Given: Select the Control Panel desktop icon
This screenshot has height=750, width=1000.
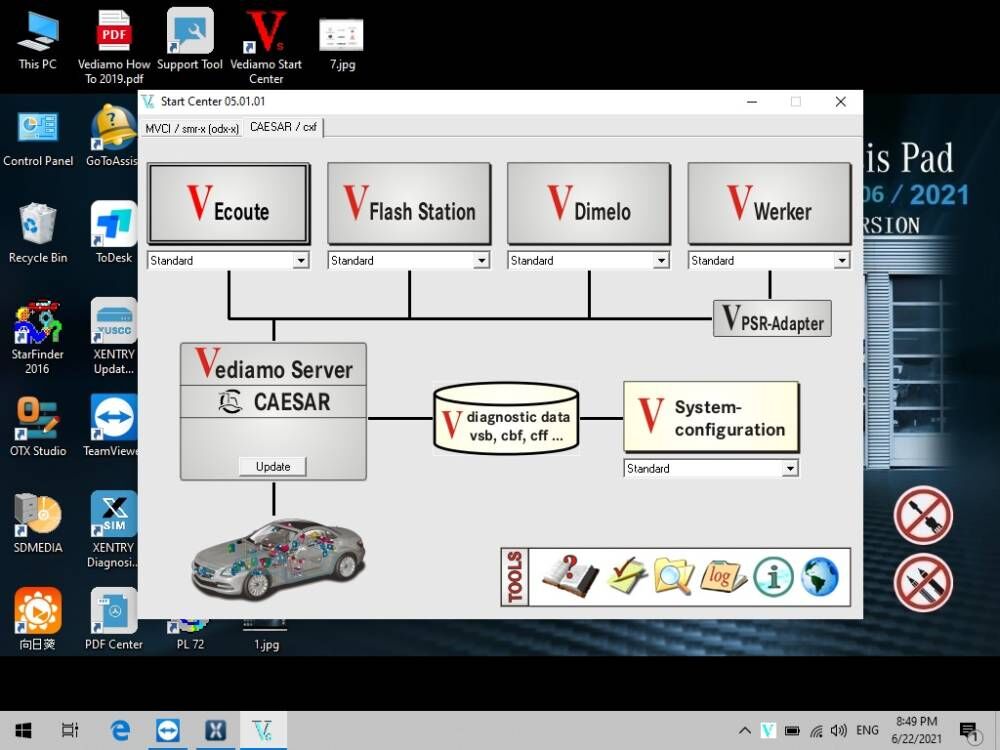Looking at the screenshot, I should coord(38,138).
